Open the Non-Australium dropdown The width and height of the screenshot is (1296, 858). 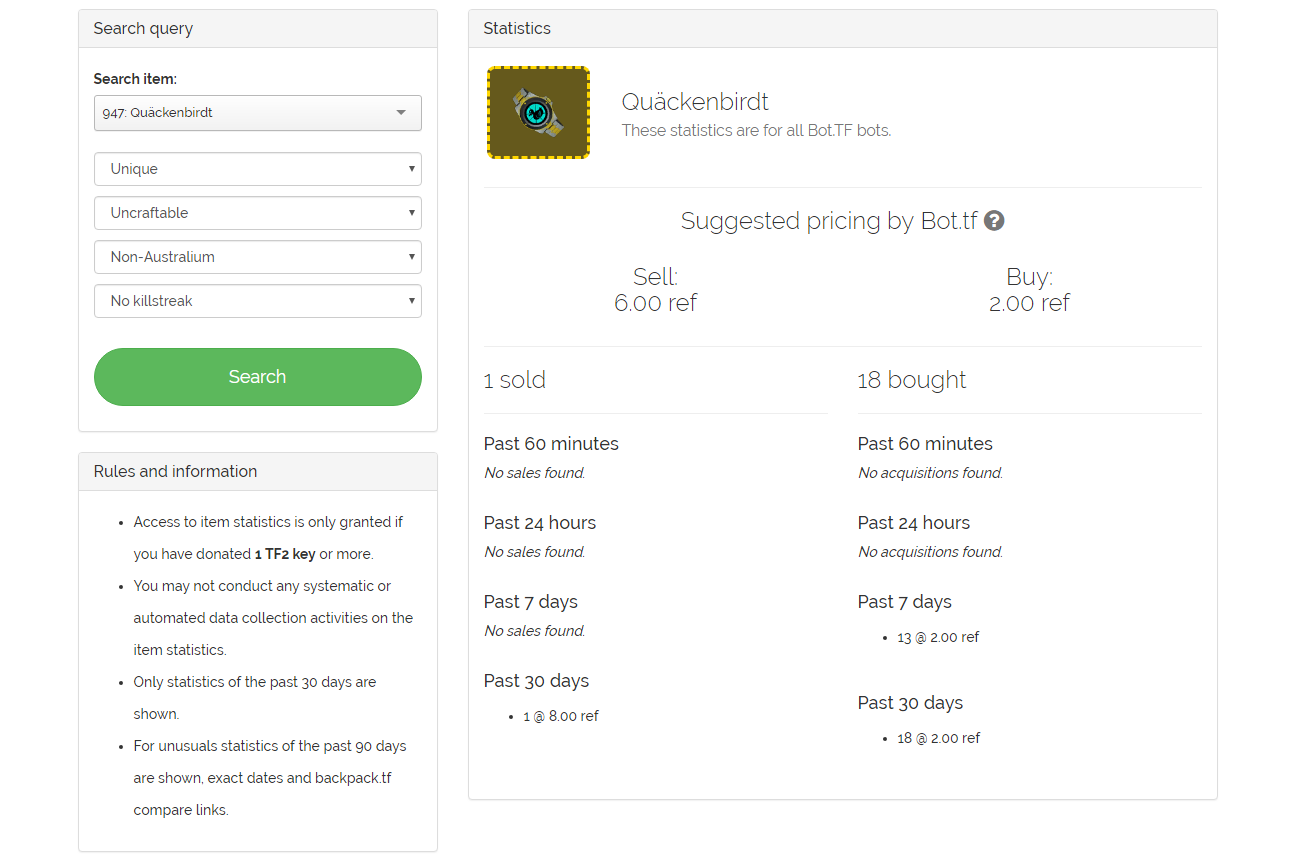(x=258, y=257)
